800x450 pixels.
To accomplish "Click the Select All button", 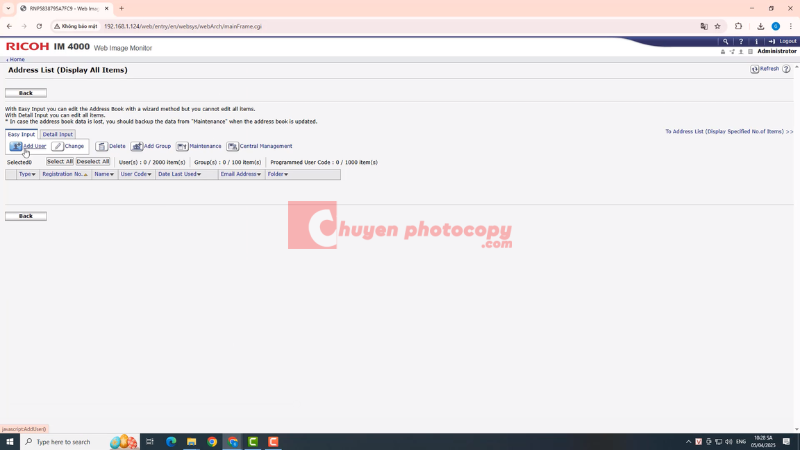I will pos(60,162).
